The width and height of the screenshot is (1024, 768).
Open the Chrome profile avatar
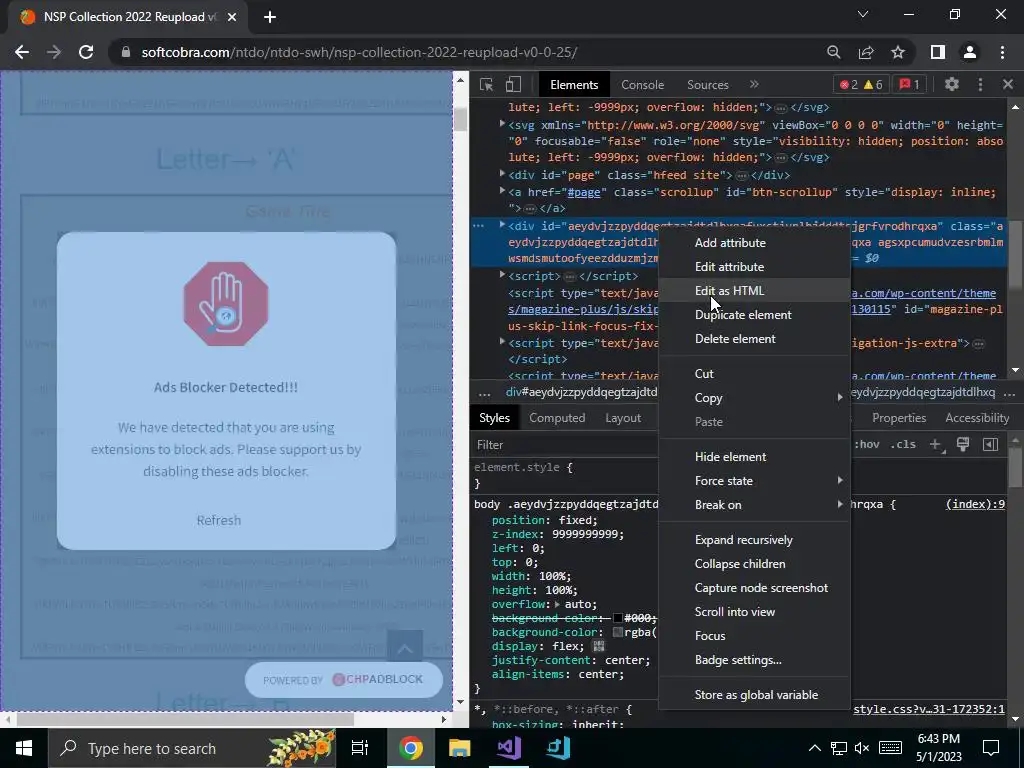[970, 52]
